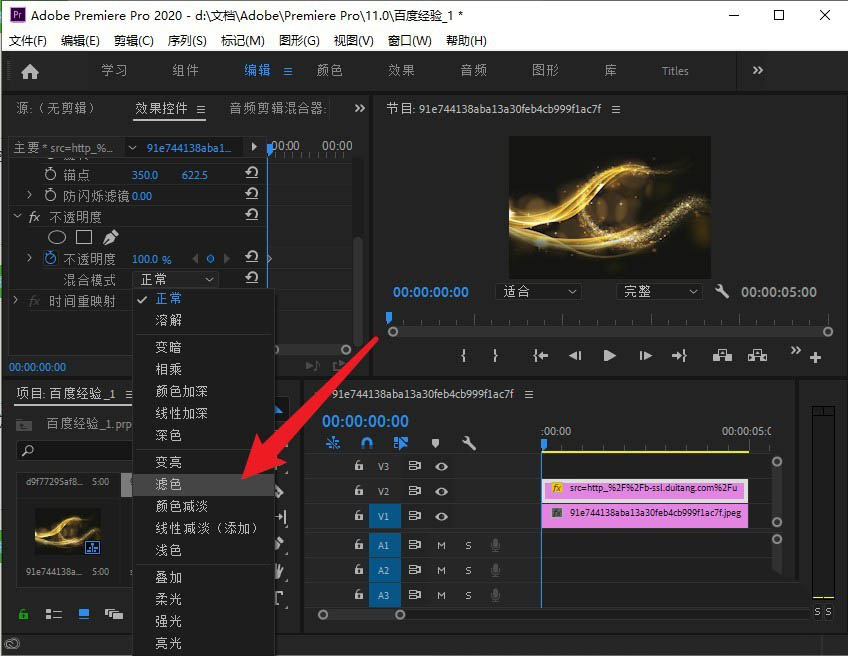Reset the anchor point parameter

pyautogui.click(x=252, y=174)
